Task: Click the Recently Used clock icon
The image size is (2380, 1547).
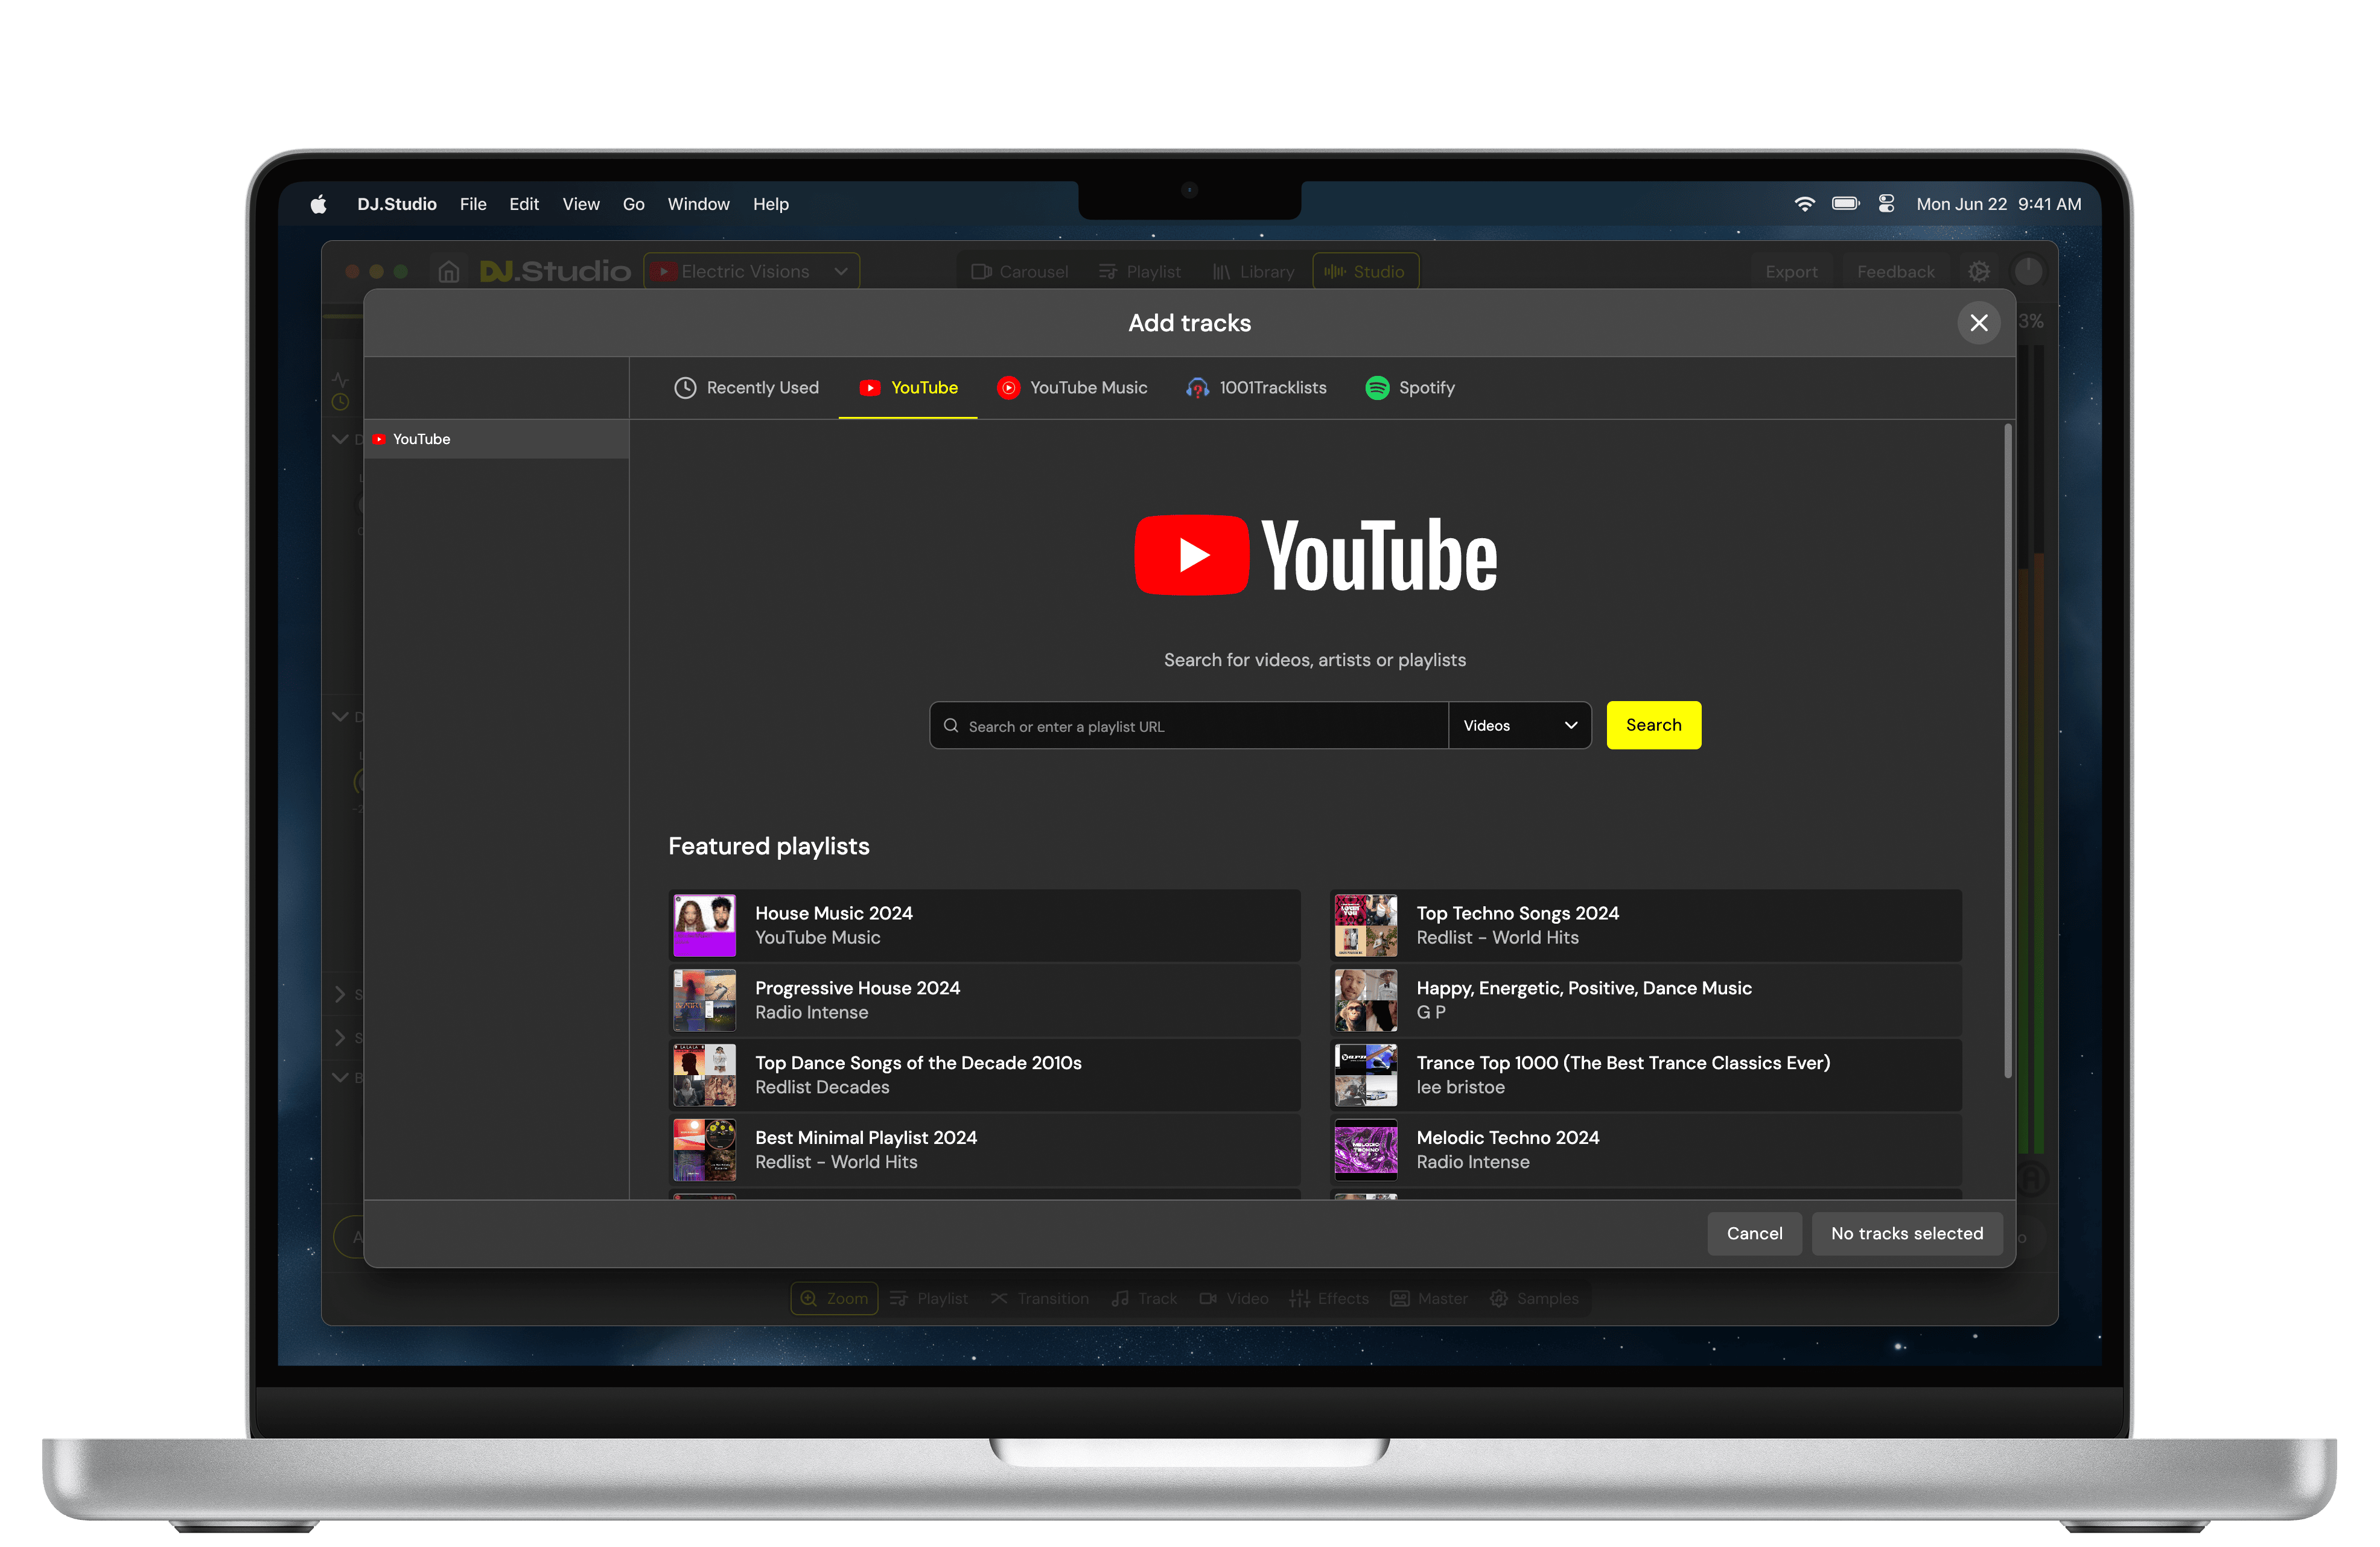Action: click(685, 388)
